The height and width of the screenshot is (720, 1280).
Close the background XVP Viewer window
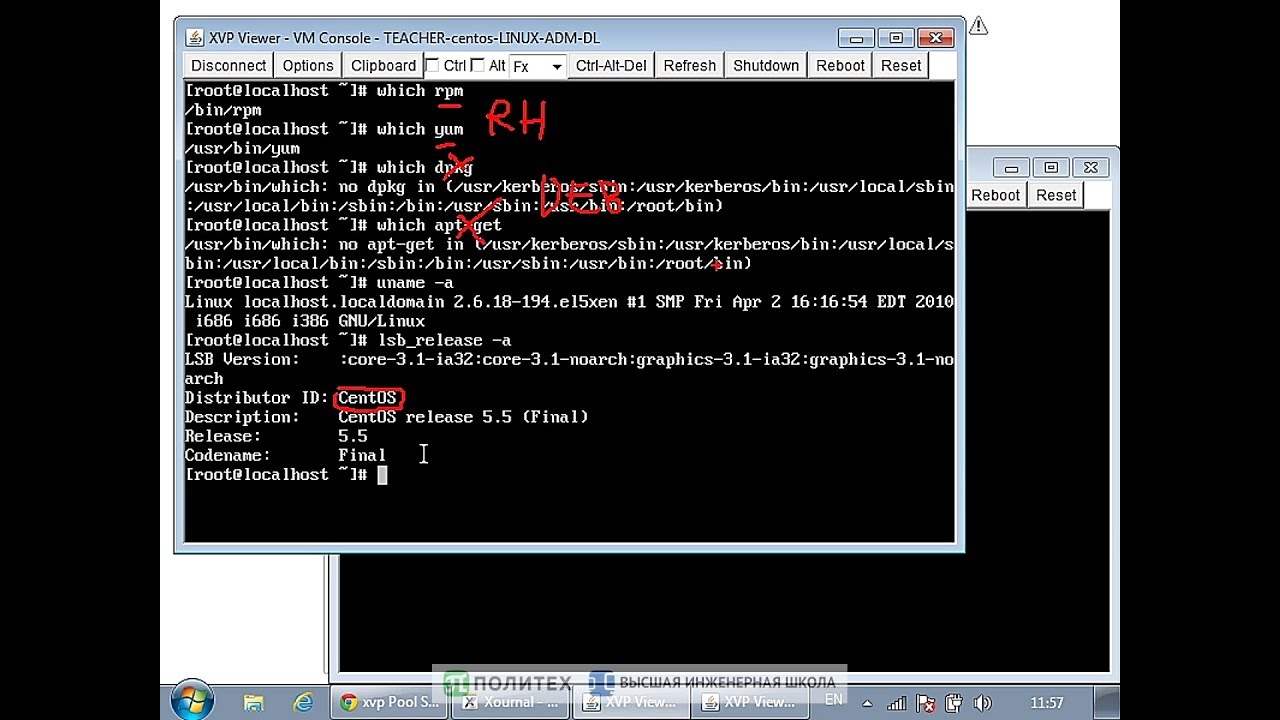click(x=1091, y=167)
